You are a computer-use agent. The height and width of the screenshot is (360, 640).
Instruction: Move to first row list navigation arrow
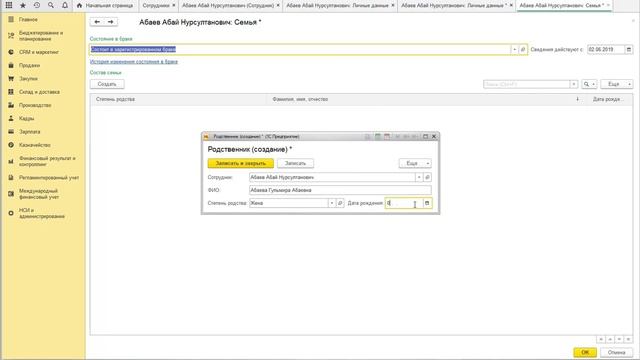pyautogui.click(x=601, y=339)
